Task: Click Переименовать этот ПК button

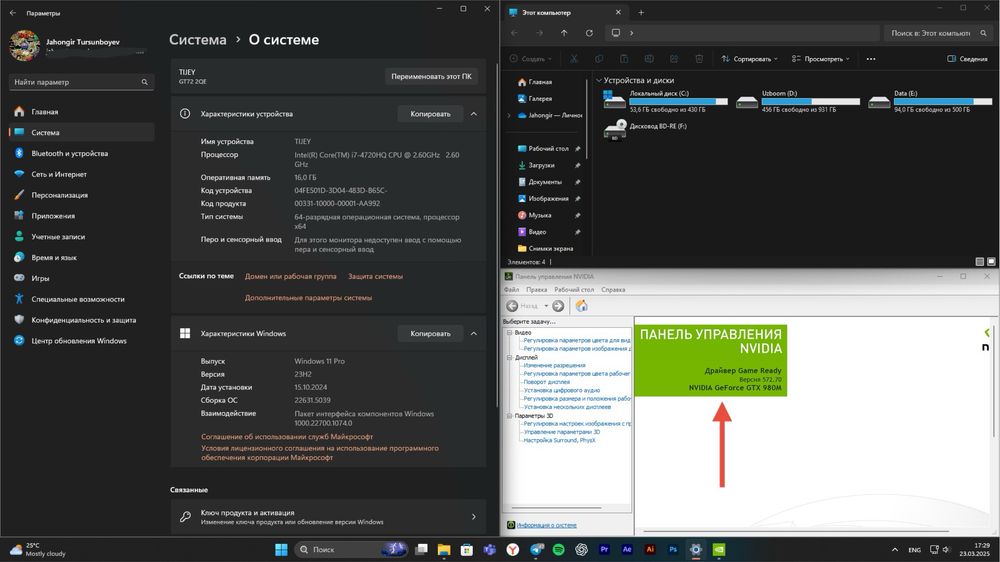Action: coord(431,76)
